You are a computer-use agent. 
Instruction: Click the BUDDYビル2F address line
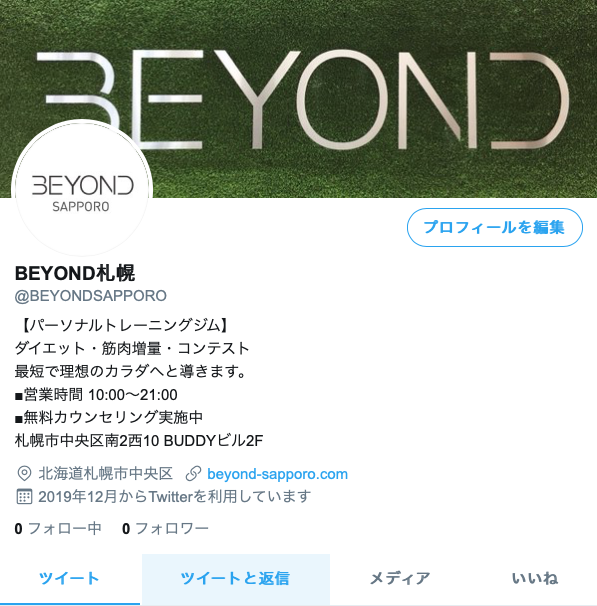point(139,440)
